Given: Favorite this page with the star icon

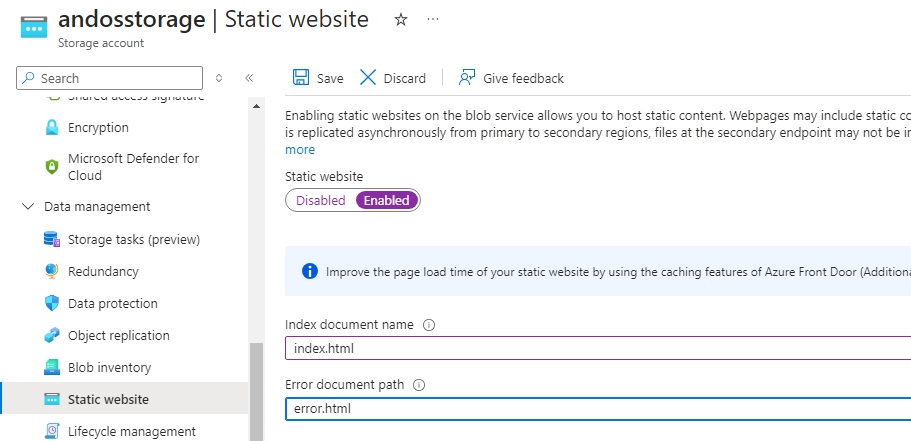Looking at the screenshot, I should click(401, 20).
